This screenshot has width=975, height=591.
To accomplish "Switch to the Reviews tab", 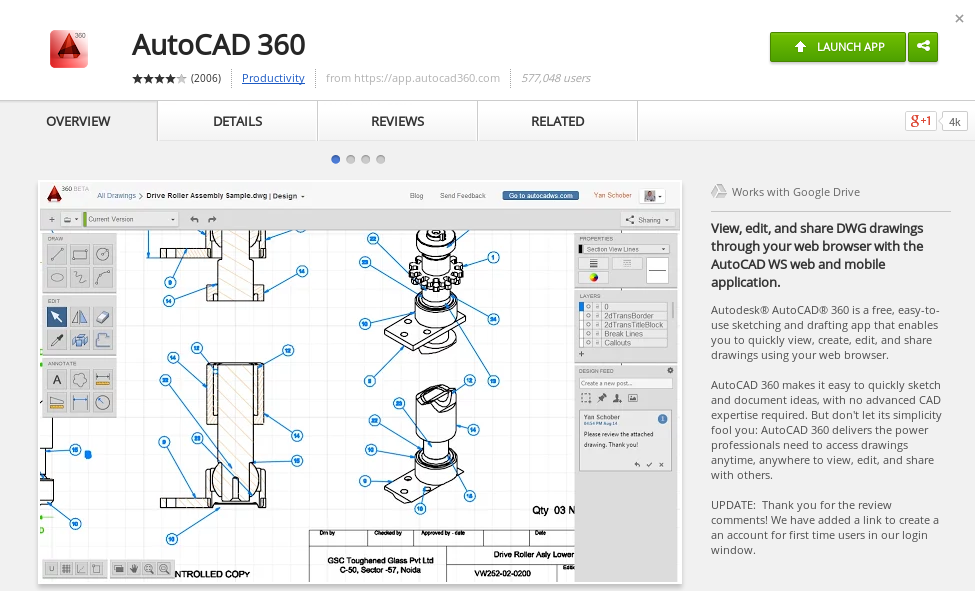I will [397, 121].
